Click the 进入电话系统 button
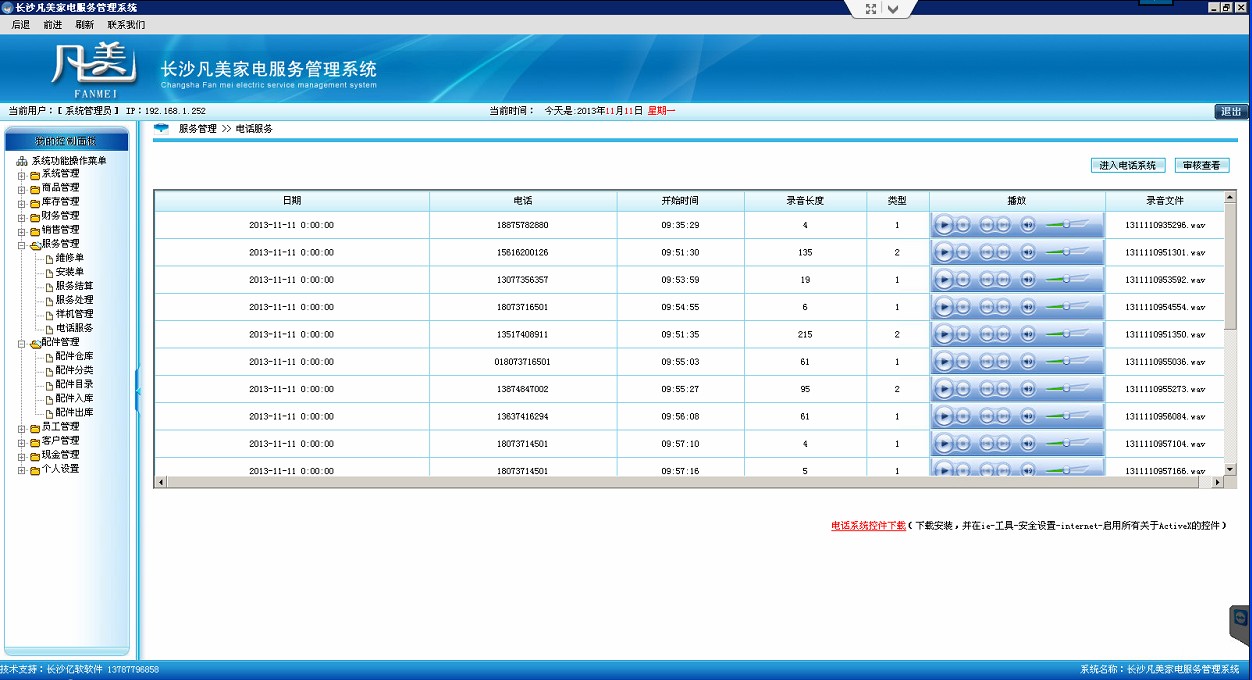 coord(1128,166)
